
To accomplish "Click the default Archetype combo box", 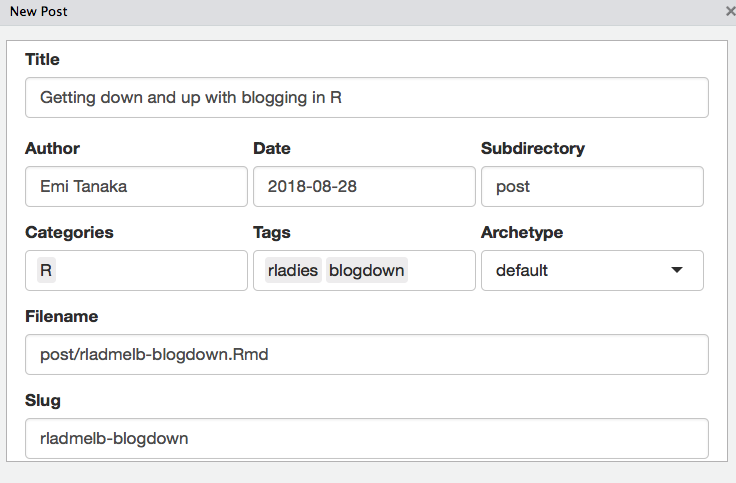I will 592,270.
